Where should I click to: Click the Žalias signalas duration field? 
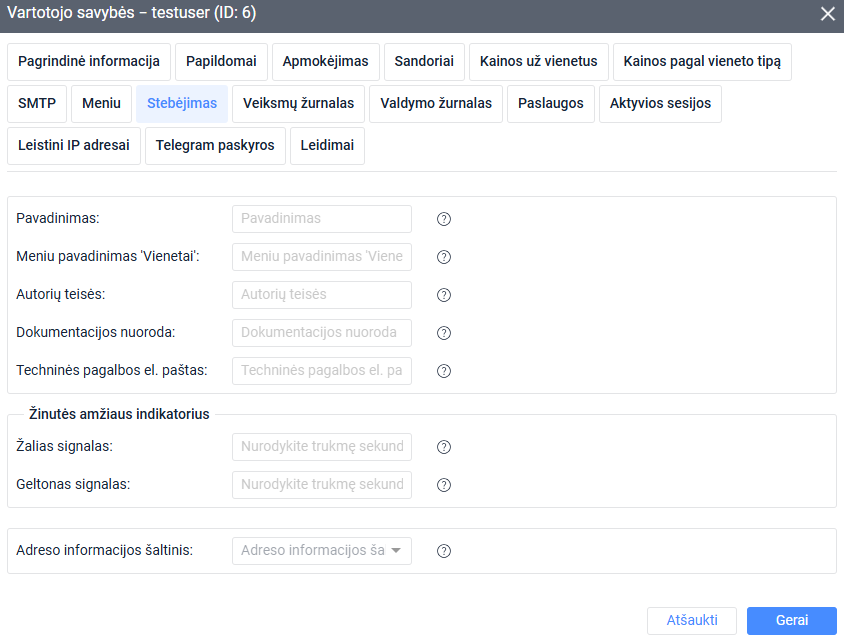pos(321,447)
